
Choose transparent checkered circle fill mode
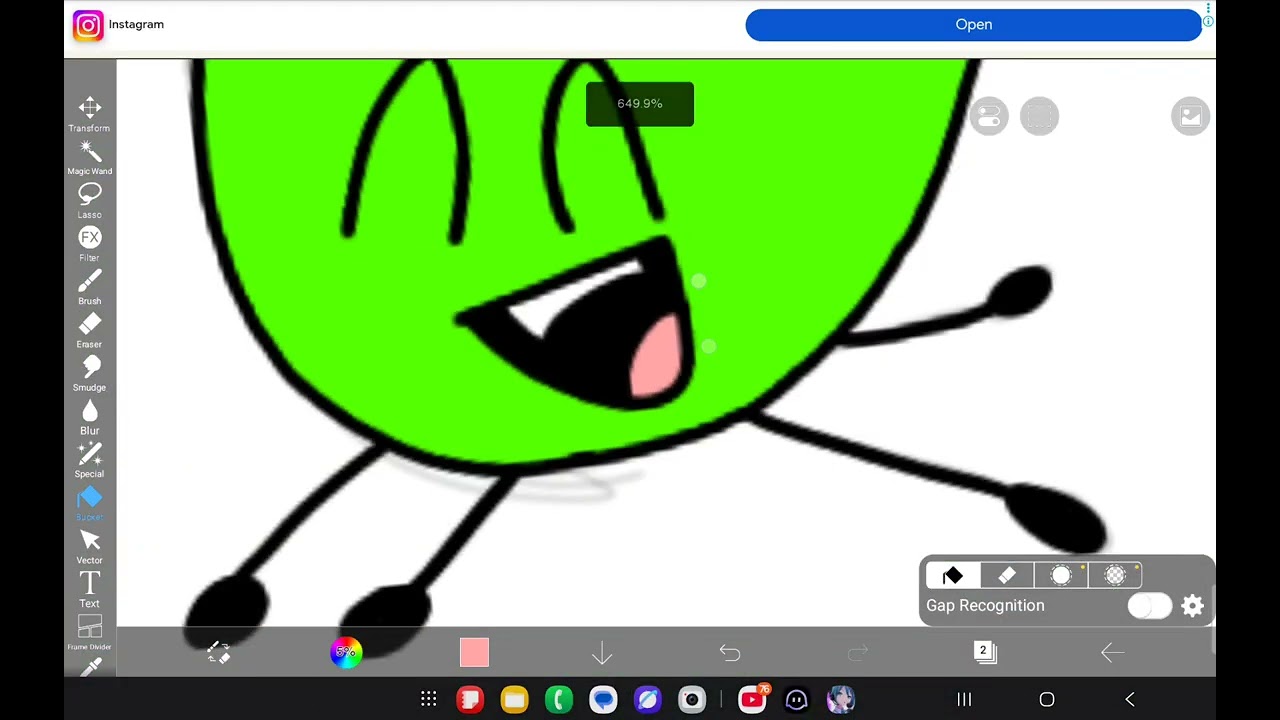click(1115, 575)
